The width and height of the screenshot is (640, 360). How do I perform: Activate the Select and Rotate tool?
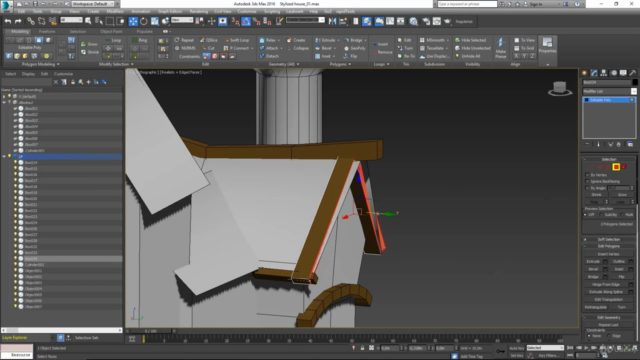click(144, 21)
